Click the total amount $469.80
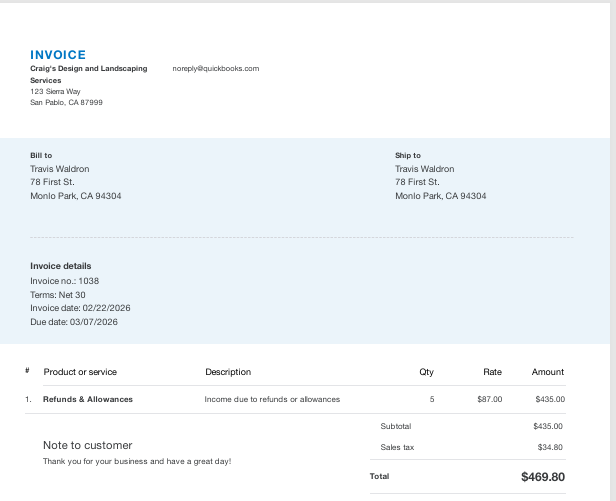The height and width of the screenshot is (501, 616). point(543,477)
